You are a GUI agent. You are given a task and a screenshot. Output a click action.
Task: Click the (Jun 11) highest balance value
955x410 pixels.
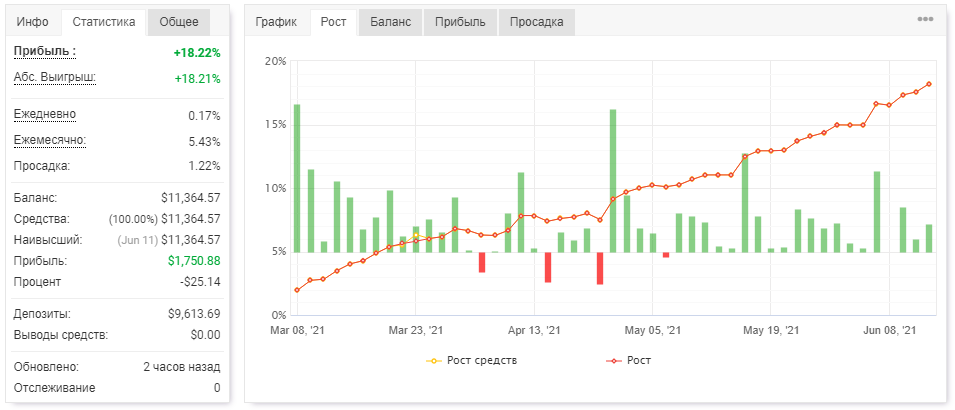pos(169,240)
